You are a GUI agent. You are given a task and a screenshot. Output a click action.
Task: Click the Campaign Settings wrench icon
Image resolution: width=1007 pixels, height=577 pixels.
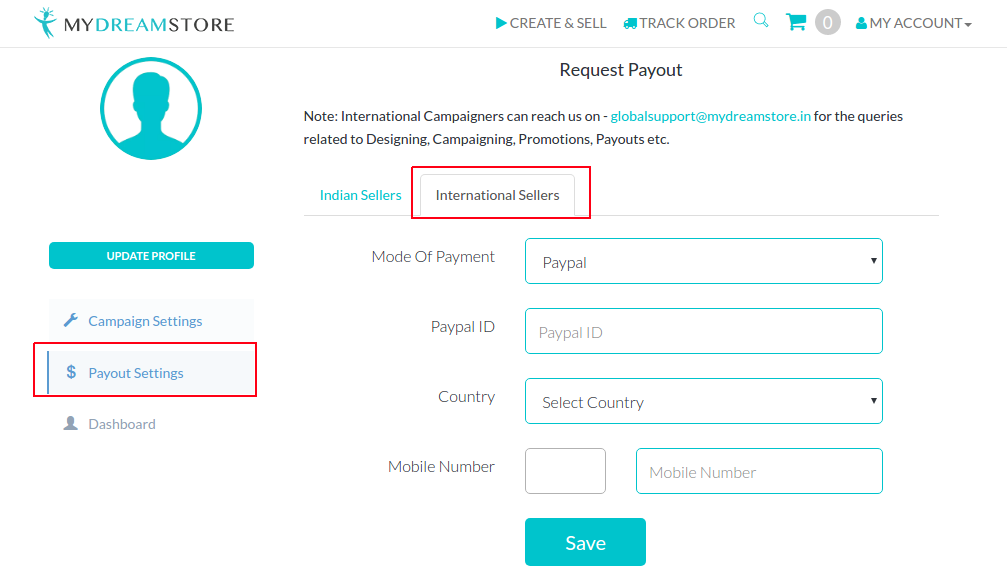(70, 321)
